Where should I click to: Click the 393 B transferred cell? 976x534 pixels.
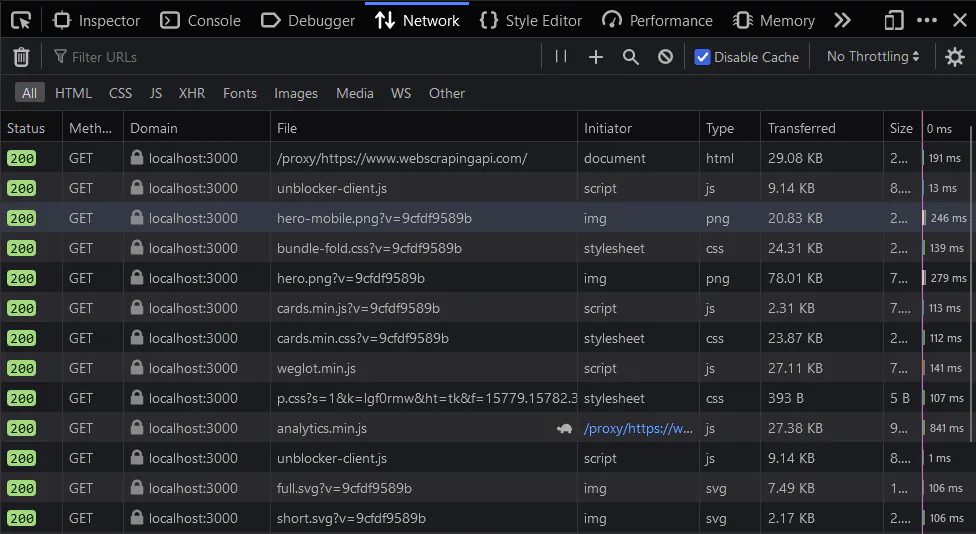pyautogui.click(x=786, y=398)
